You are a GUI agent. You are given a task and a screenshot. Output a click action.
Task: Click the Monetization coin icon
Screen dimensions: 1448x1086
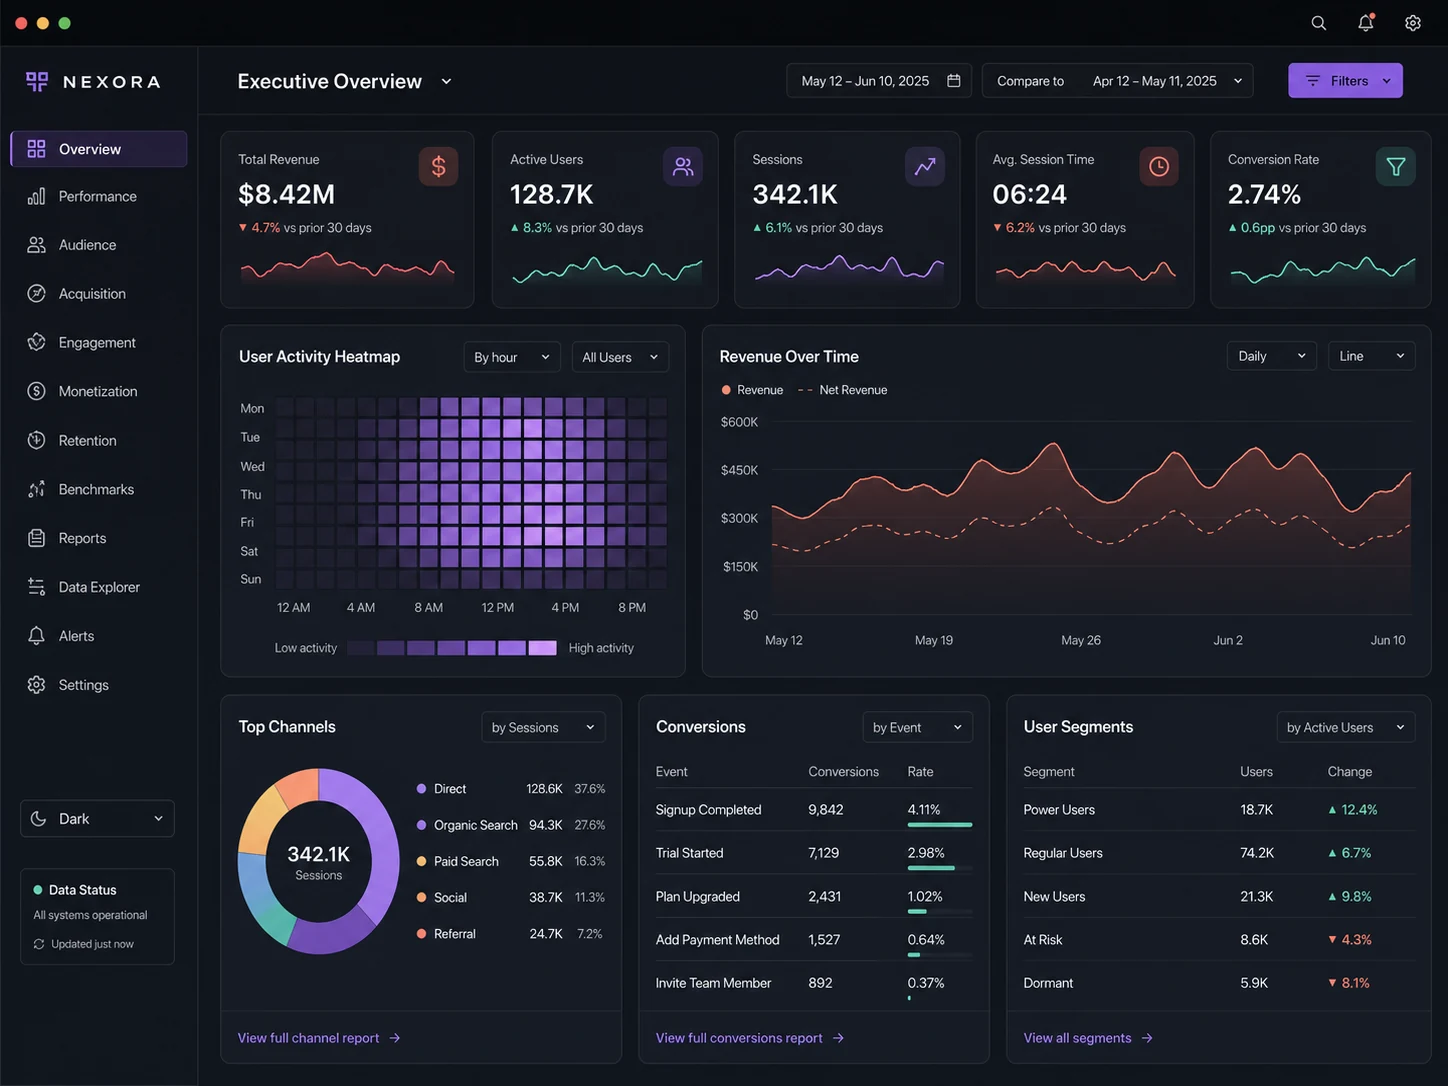[37, 391]
